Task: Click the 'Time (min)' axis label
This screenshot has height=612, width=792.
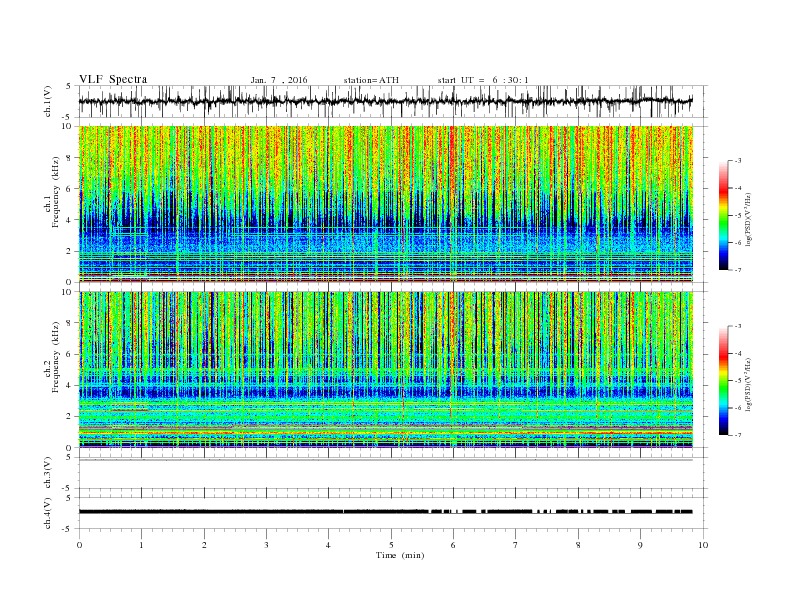Action: 400,555
